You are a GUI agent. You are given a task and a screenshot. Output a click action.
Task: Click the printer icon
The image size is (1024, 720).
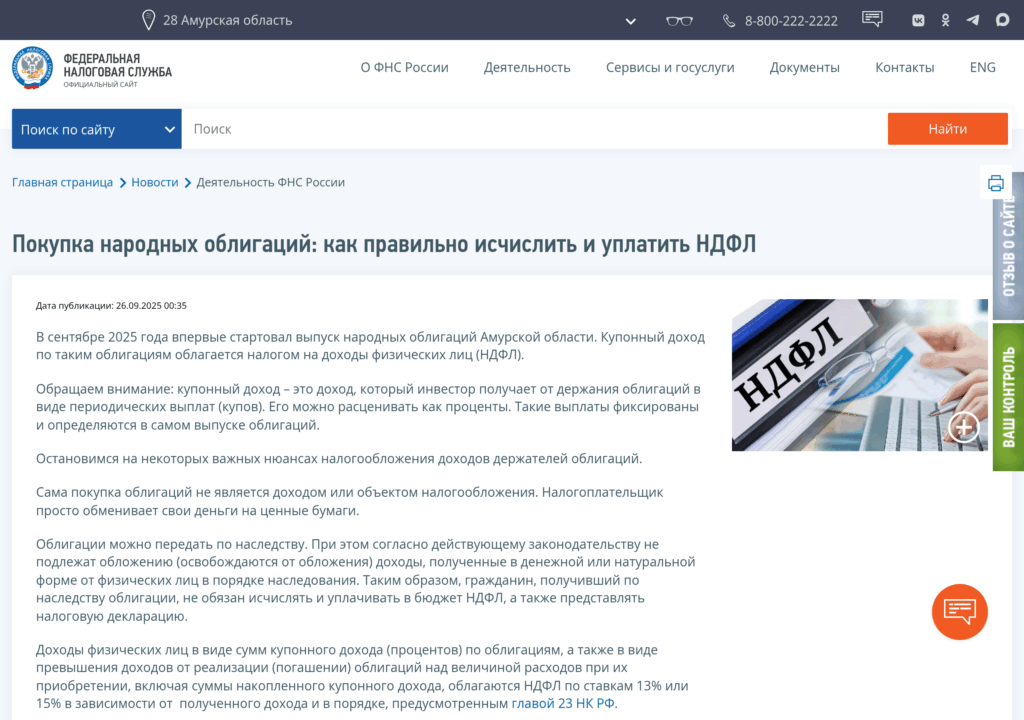click(x=995, y=183)
